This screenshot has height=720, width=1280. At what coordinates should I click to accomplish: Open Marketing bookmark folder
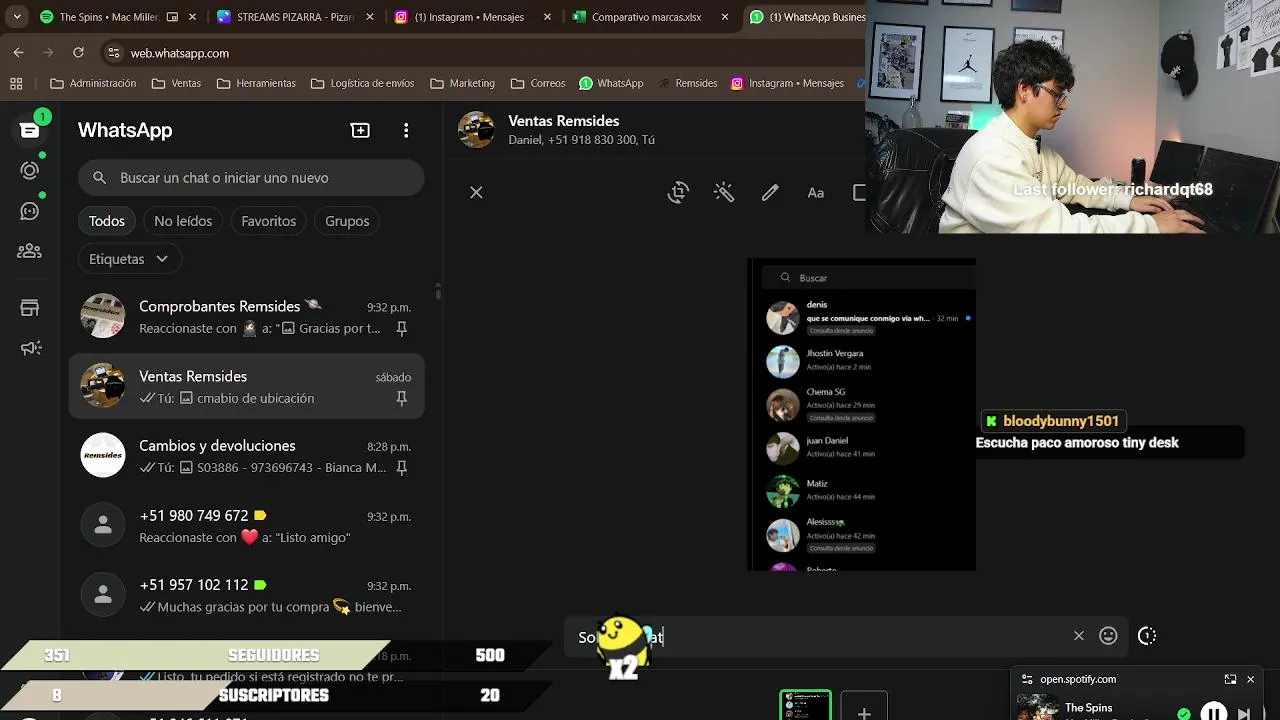463,83
